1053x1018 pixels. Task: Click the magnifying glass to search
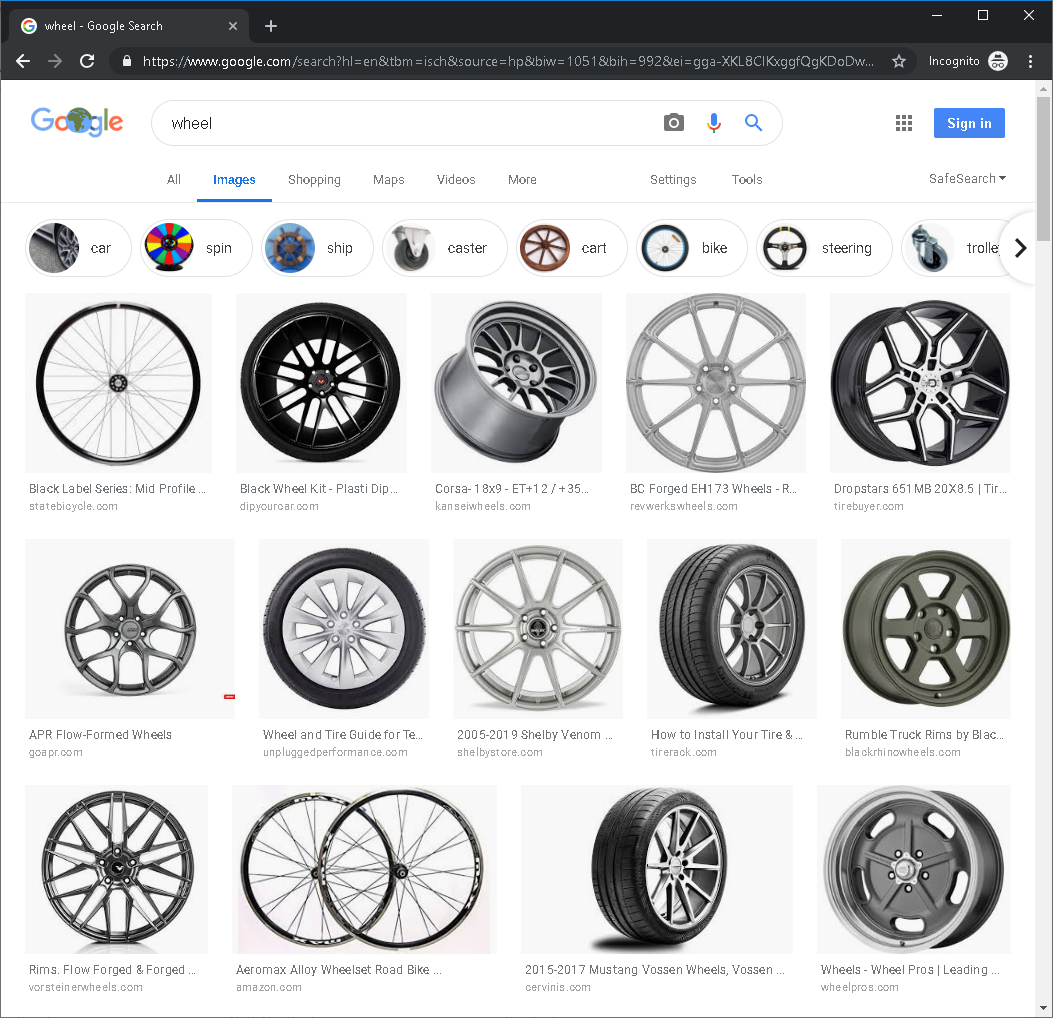753,122
